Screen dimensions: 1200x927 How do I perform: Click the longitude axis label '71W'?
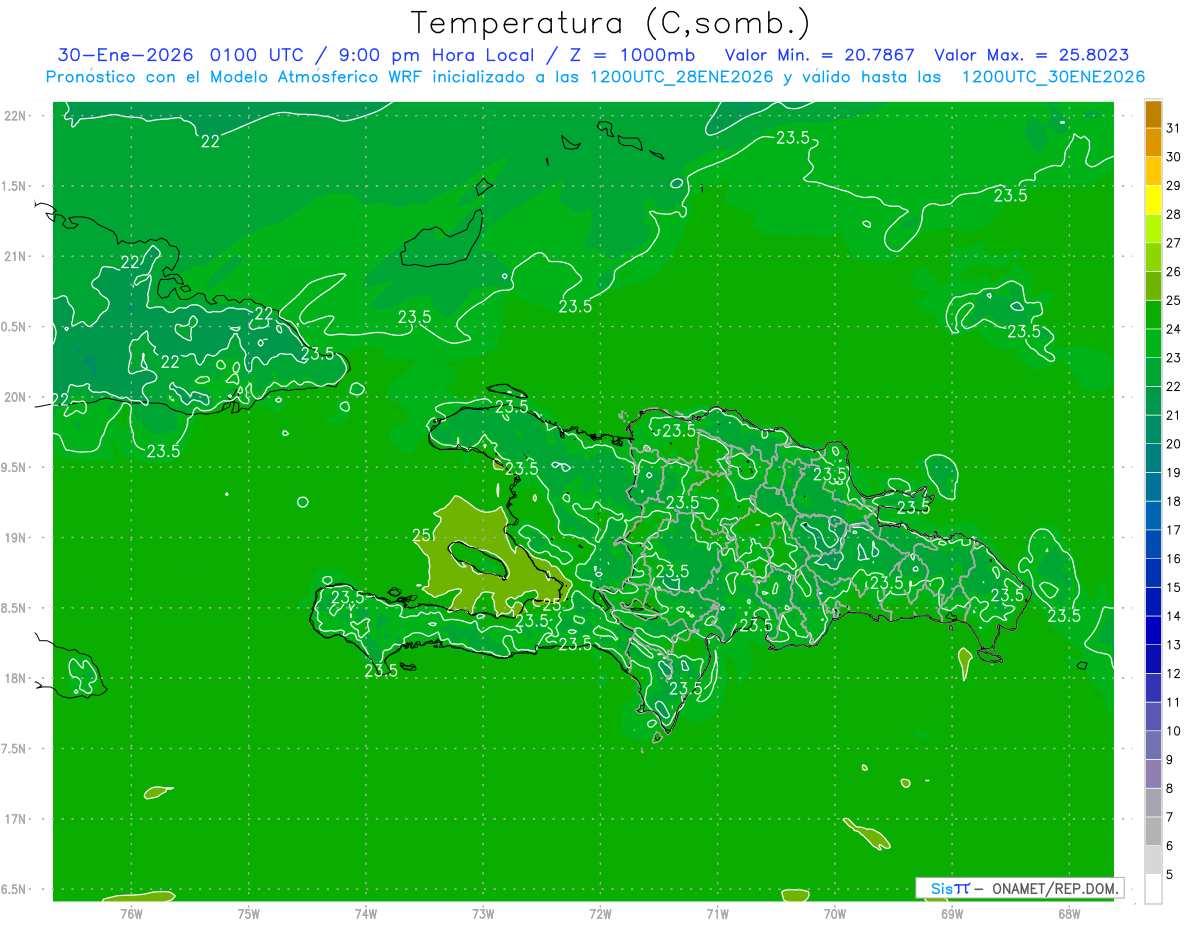(x=717, y=914)
